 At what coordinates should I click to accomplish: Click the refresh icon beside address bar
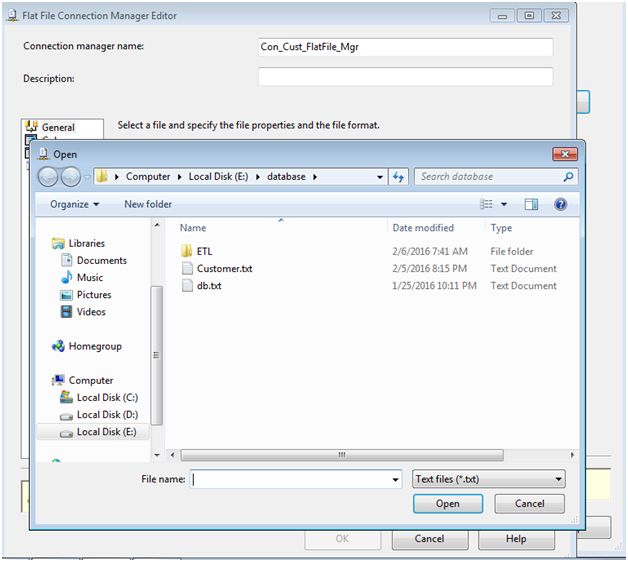[x=398, y=177]
